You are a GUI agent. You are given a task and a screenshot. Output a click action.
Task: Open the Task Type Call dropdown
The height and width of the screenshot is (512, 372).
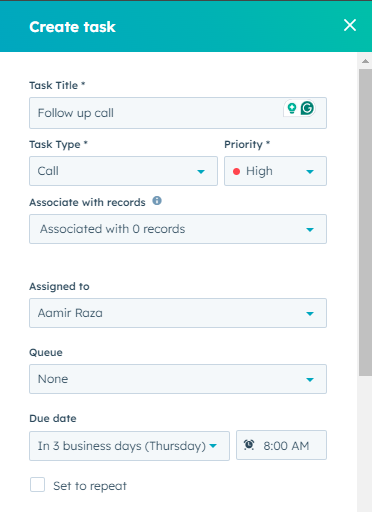[x=123, y=171]
